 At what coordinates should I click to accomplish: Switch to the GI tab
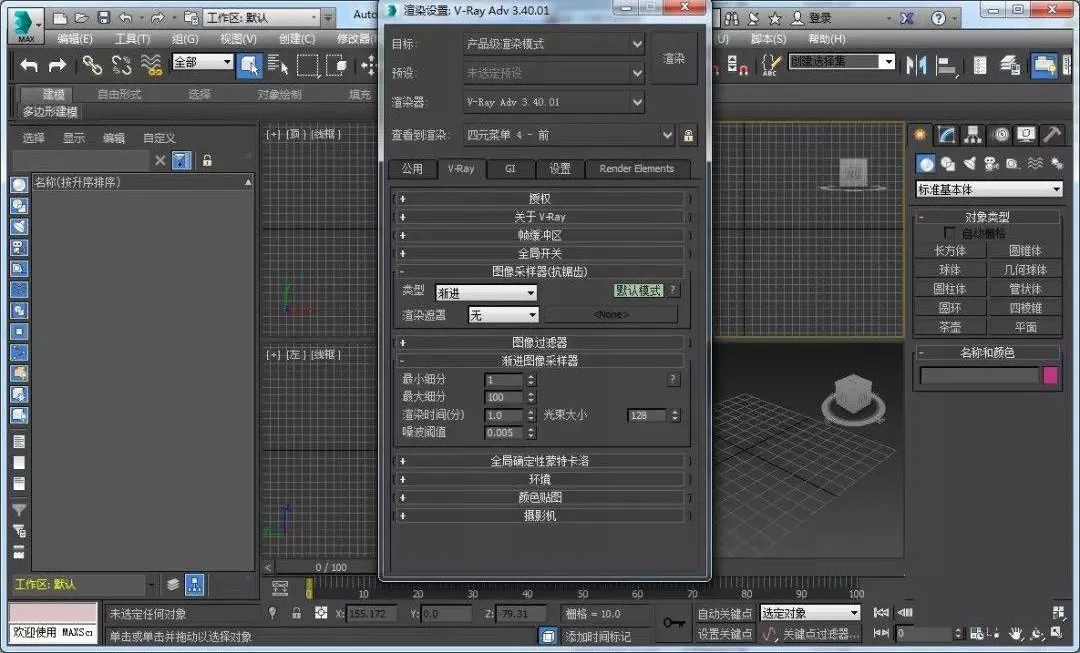[x=510, y=169]
